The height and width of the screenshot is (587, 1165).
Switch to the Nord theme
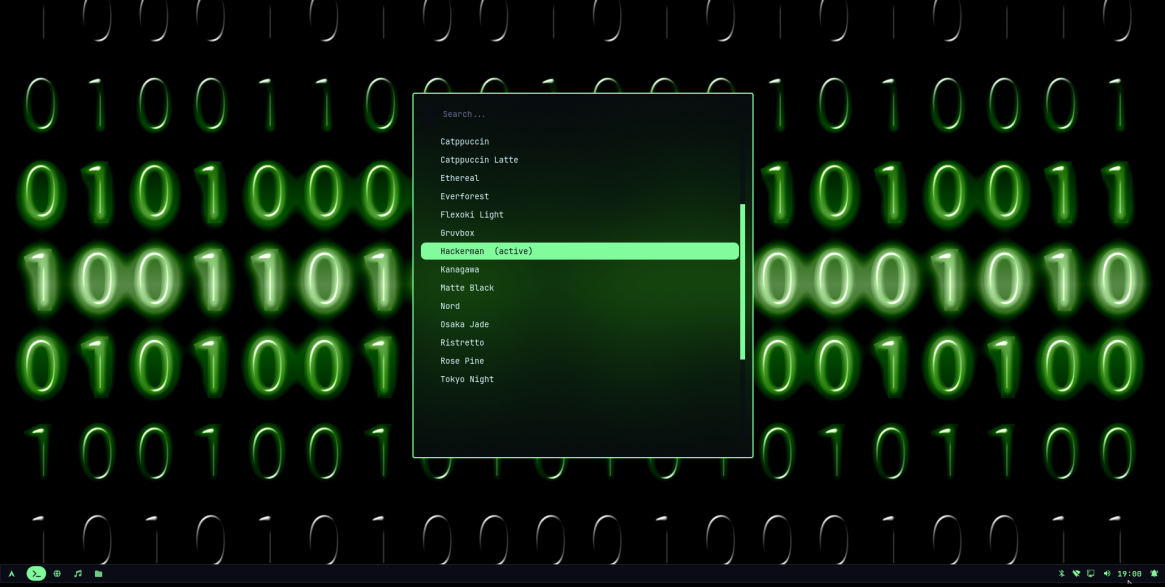[x=450, y=307]
